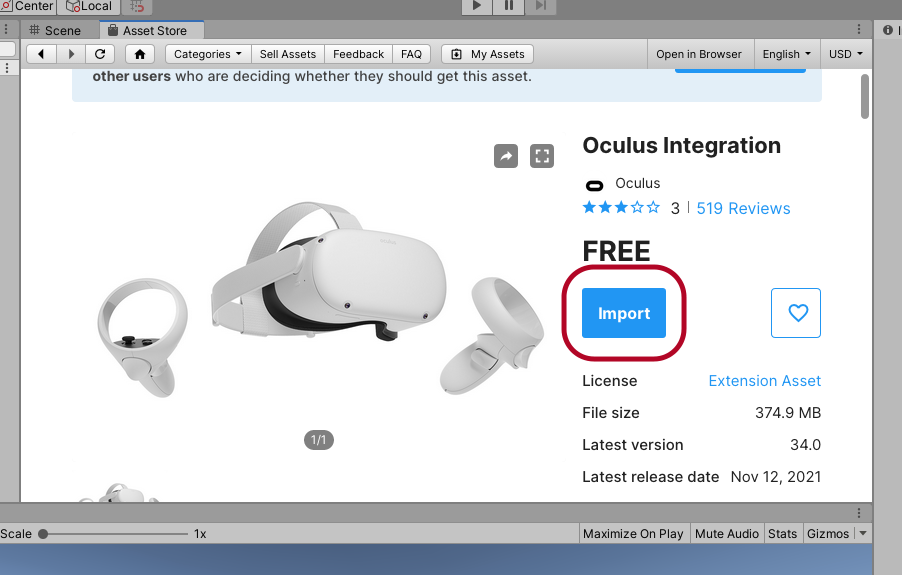Viewport: 902px width, 575px height.
Task: Click Open in Browser
Action: (699, 54)
